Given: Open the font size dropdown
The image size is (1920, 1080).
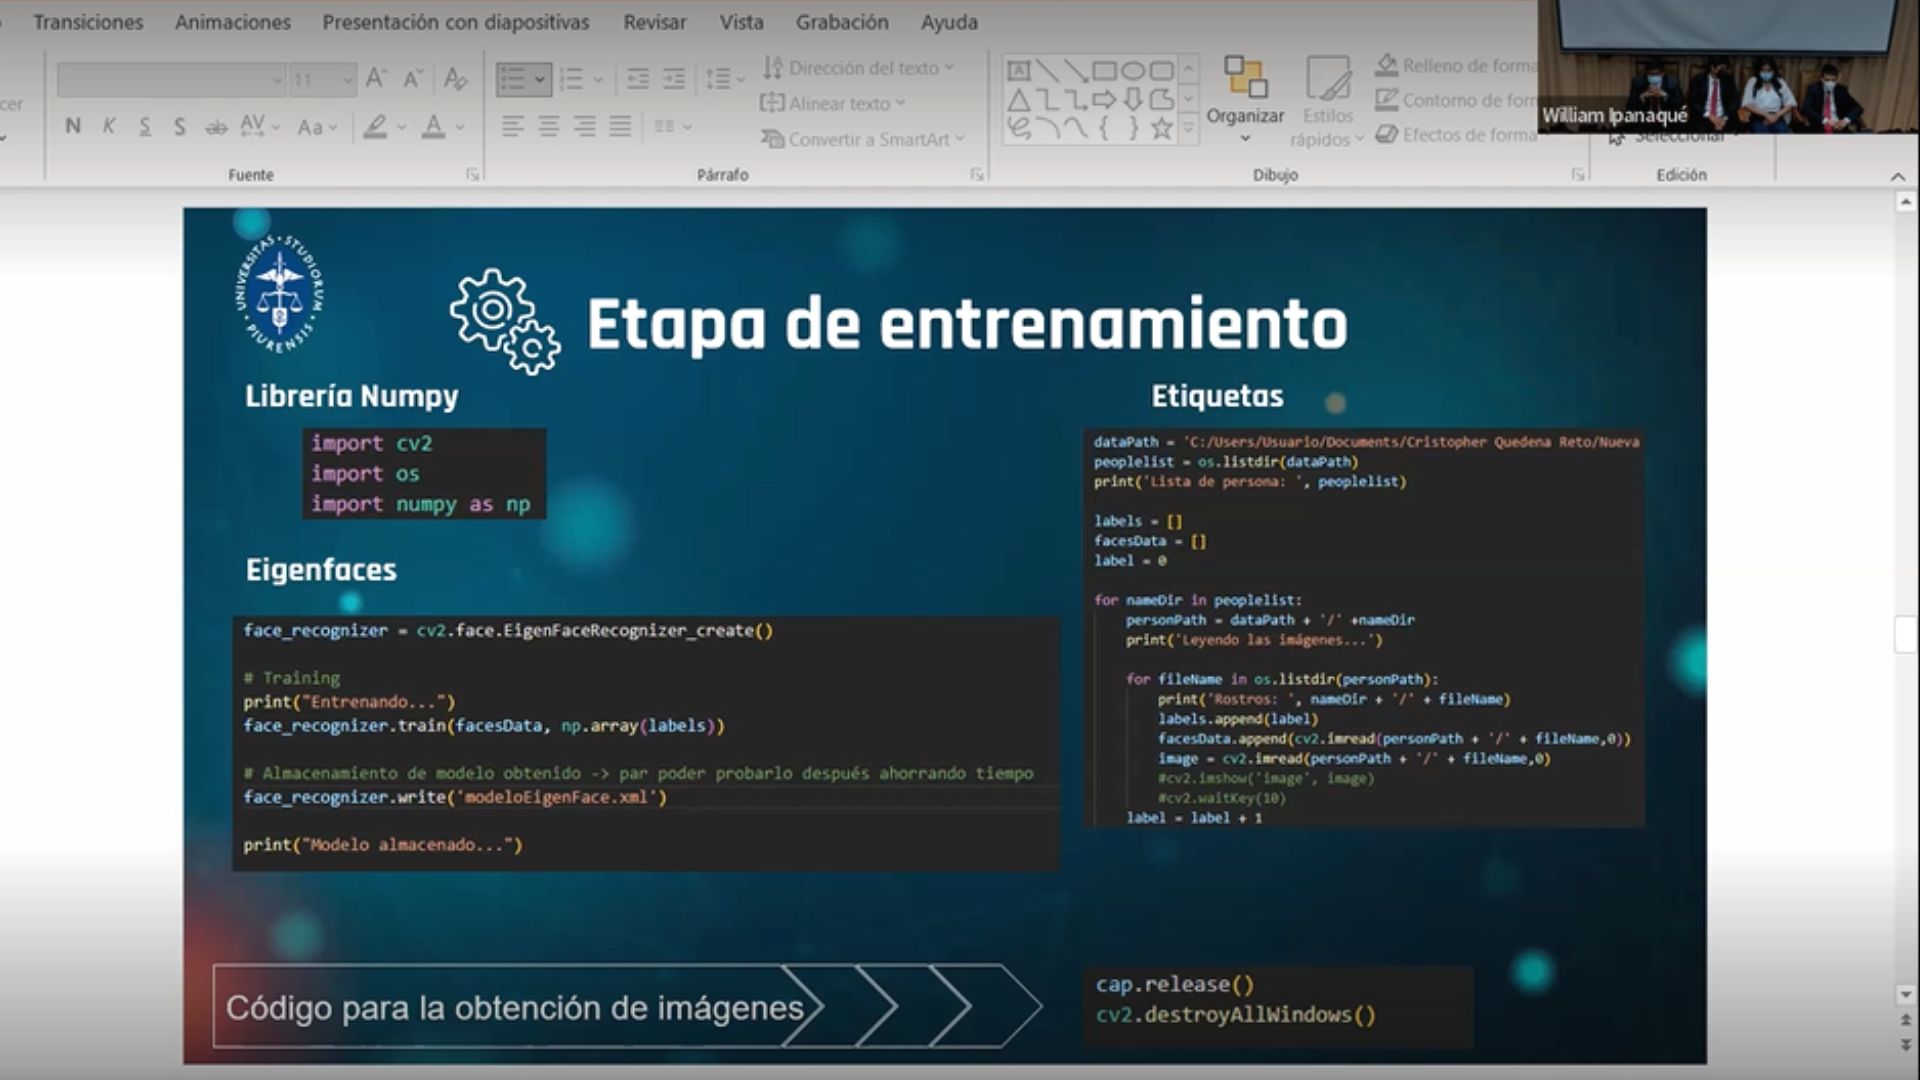Looking at the screenshot, I should click(347, 79).
